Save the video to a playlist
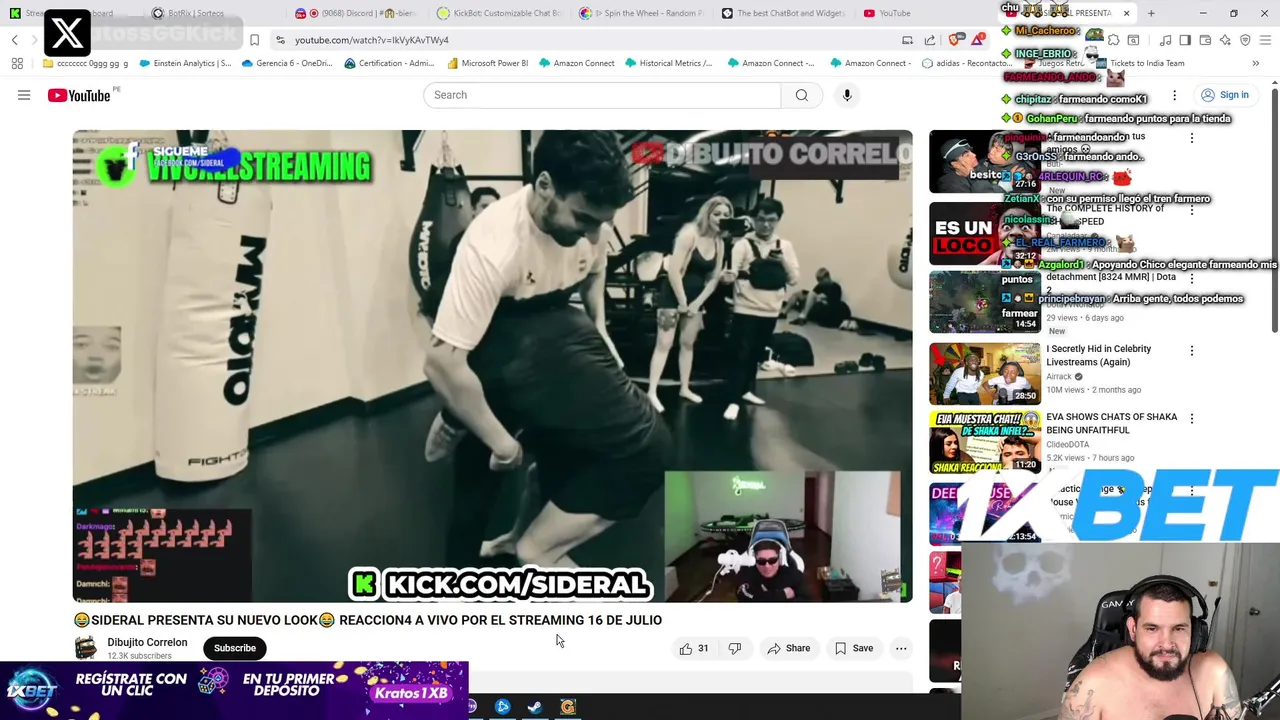The width and height of the screenshot is (1280, 720). 854,648
